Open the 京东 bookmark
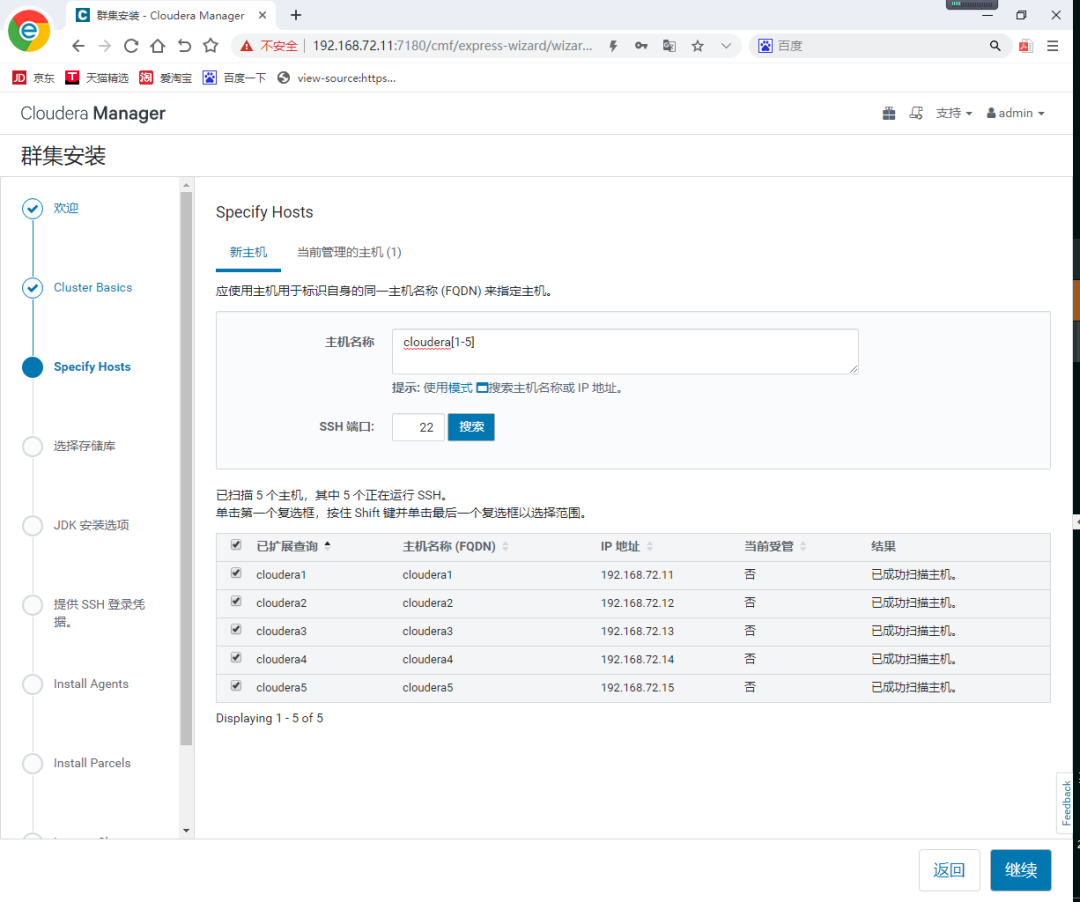 click(33, 78)
